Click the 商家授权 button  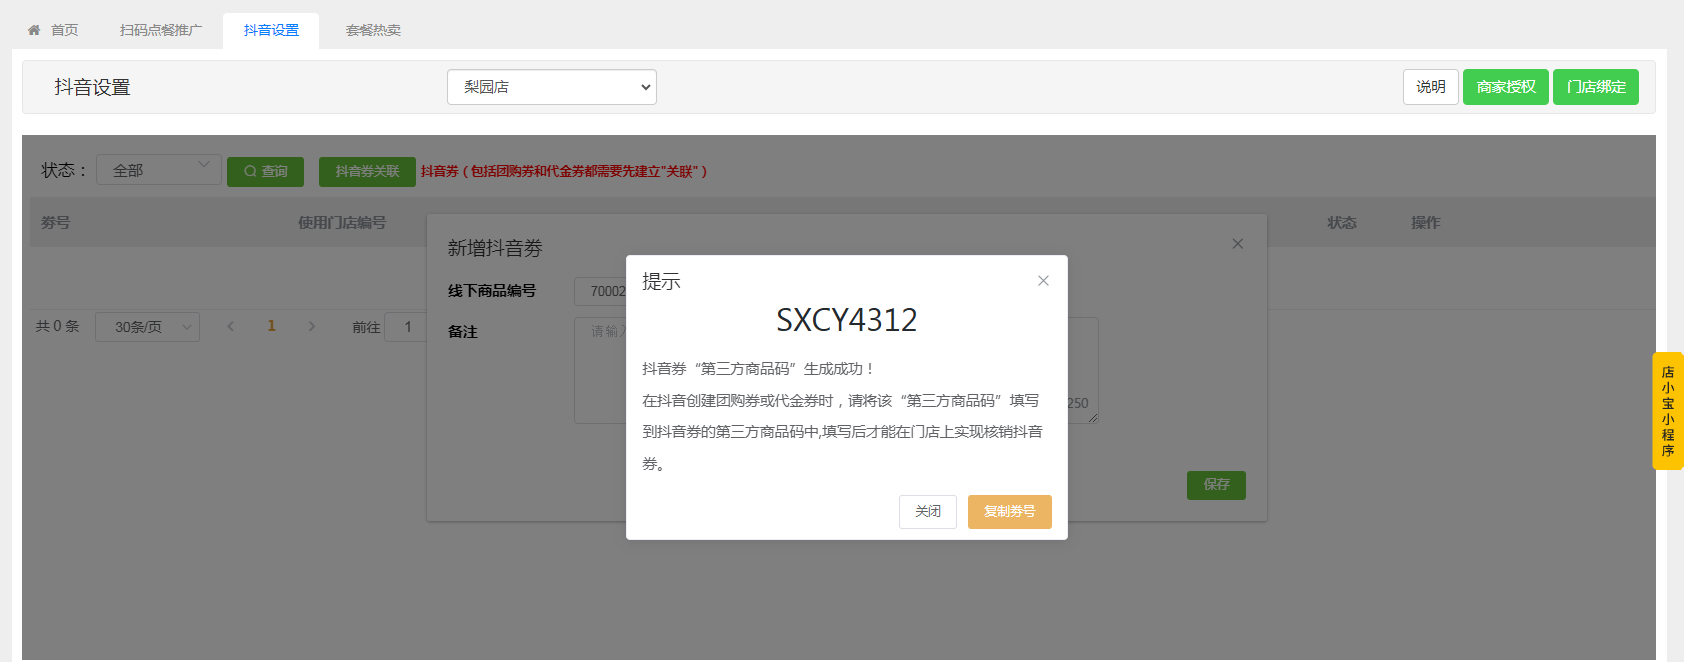click(1506, 87)
